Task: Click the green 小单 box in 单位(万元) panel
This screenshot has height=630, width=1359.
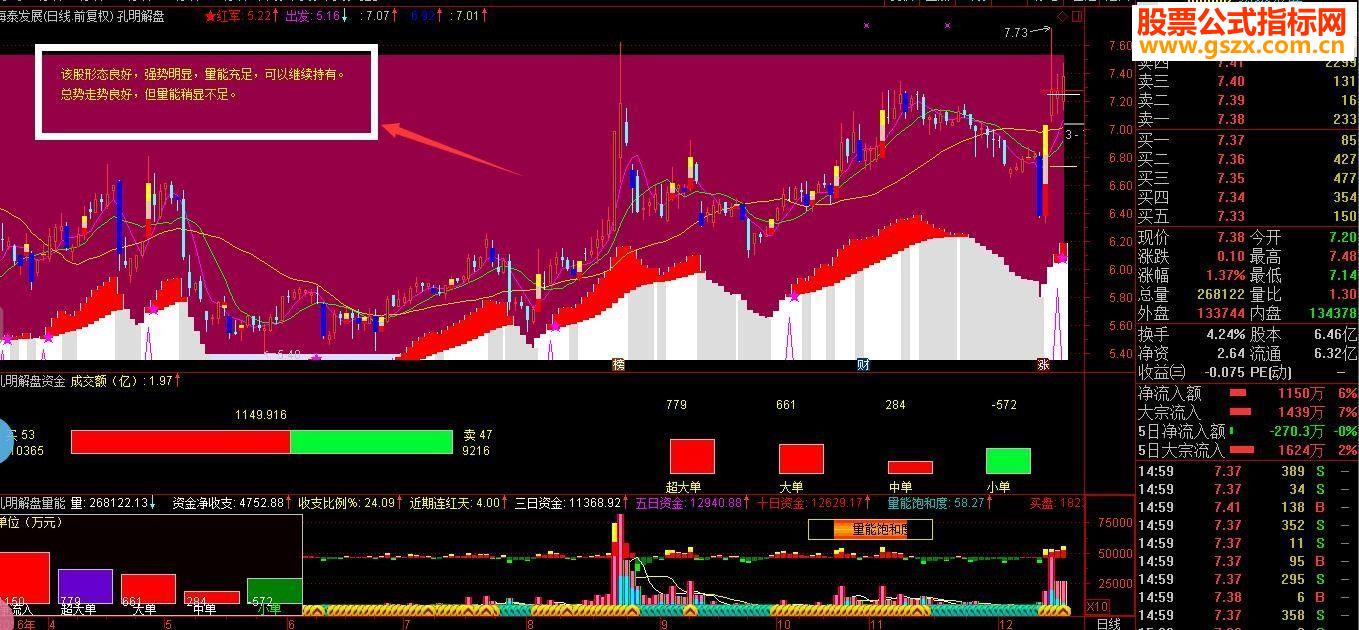Action: click(274, 591)
